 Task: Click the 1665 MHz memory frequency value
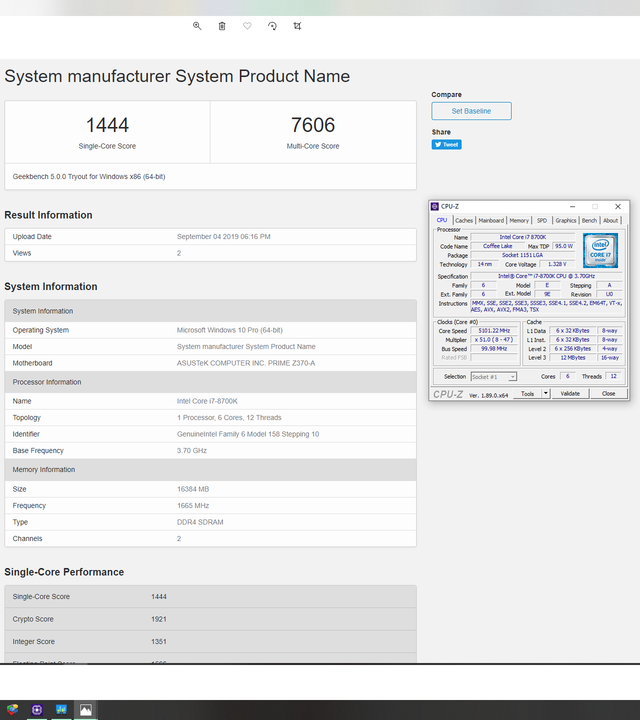pos(193,506)
